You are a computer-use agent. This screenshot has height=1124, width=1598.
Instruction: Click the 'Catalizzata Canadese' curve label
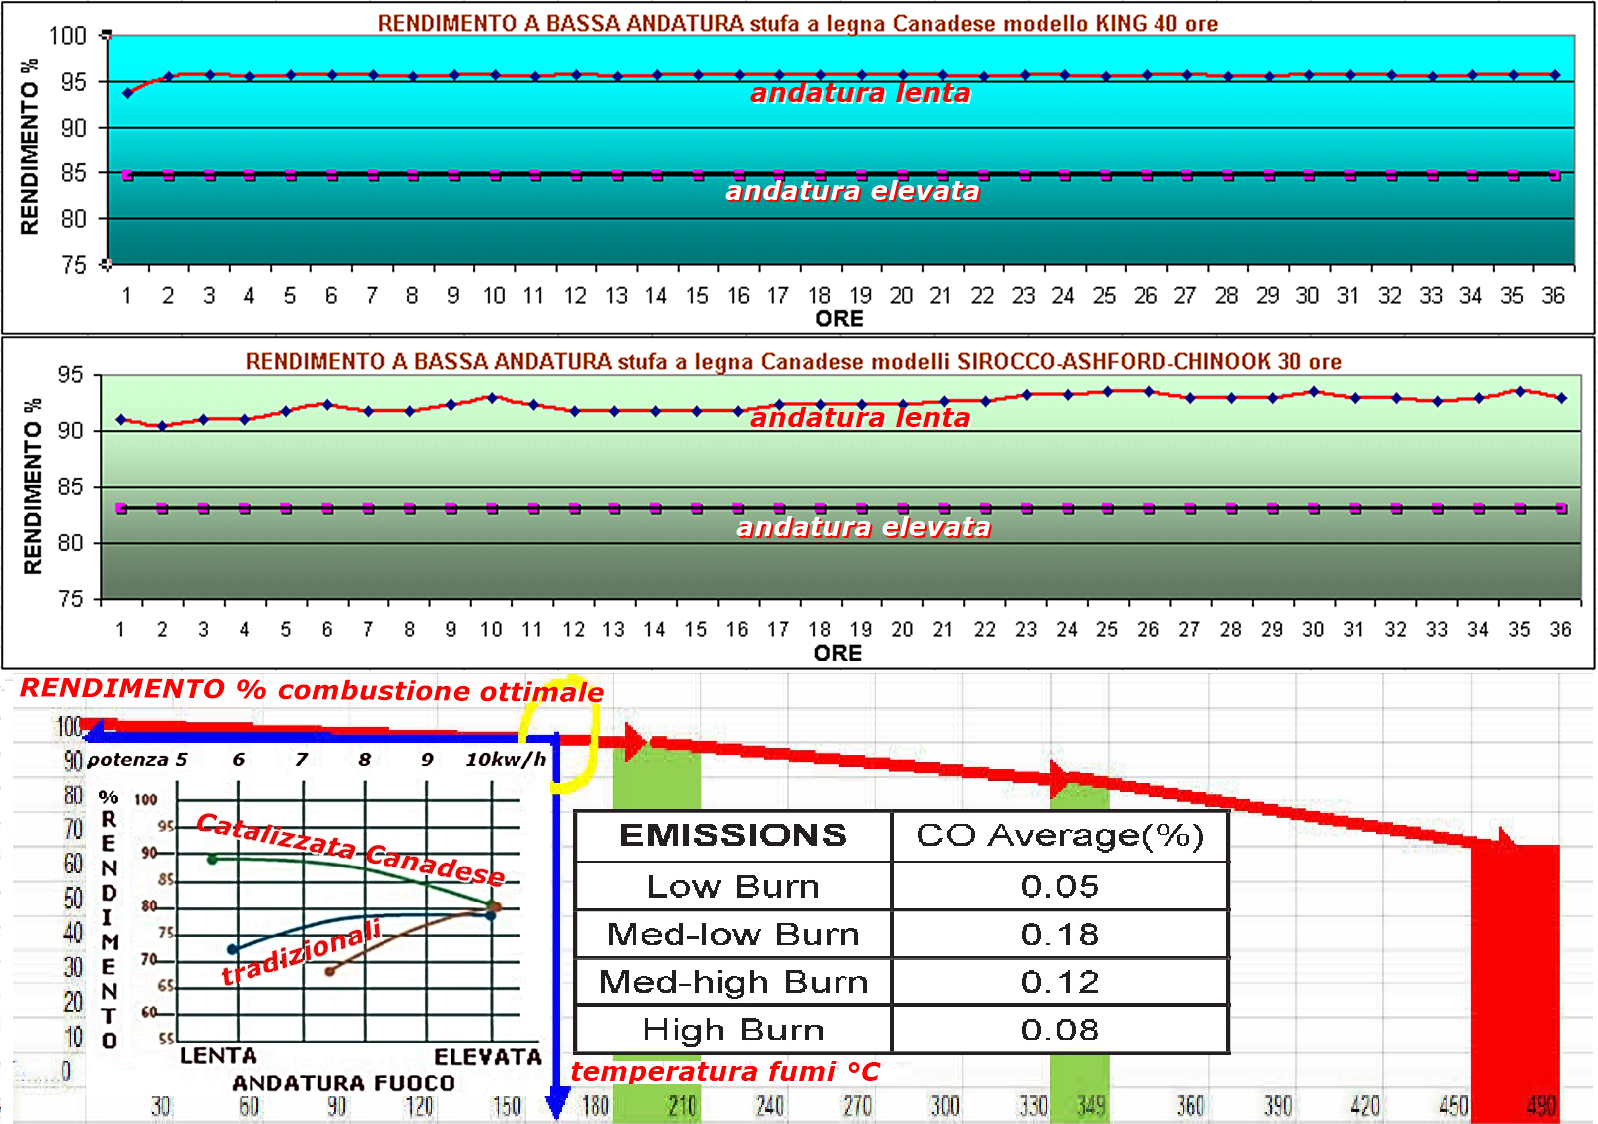pos(351,849)
